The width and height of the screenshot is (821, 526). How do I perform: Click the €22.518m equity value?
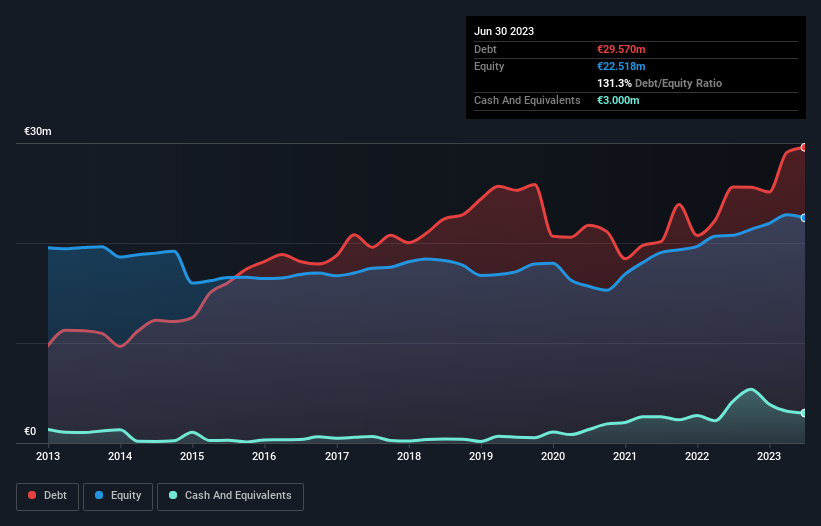[x=621, y=66]
